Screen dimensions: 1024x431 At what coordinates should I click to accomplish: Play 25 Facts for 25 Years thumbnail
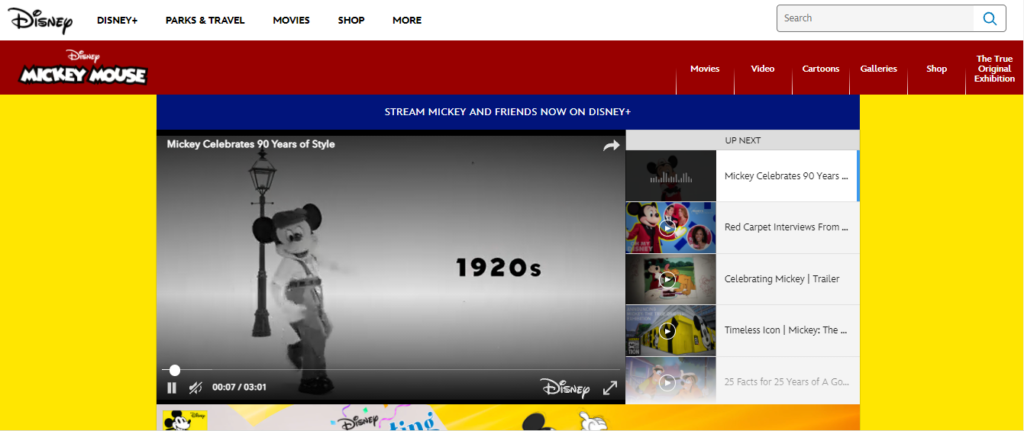coord(671,381)
